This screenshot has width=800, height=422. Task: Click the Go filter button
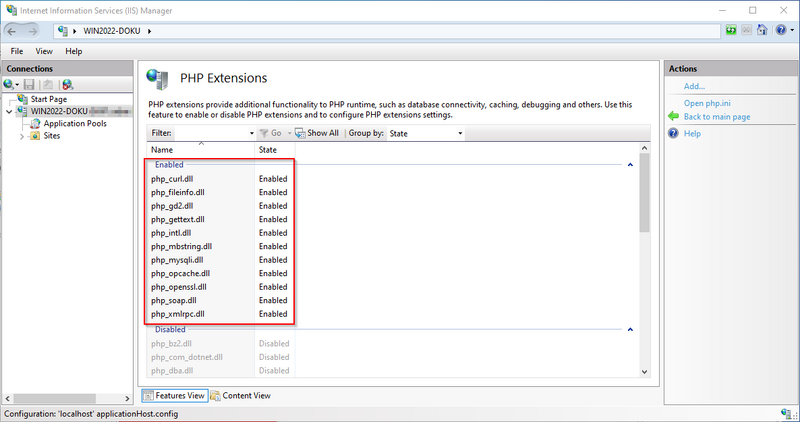(271, 133)
